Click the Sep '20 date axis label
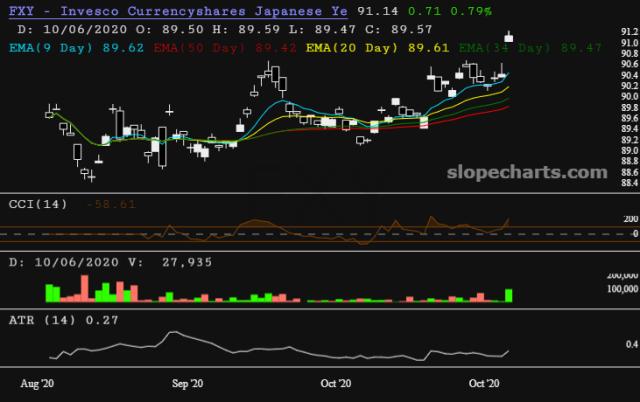 pyautogui.click(x=187, y=384)
